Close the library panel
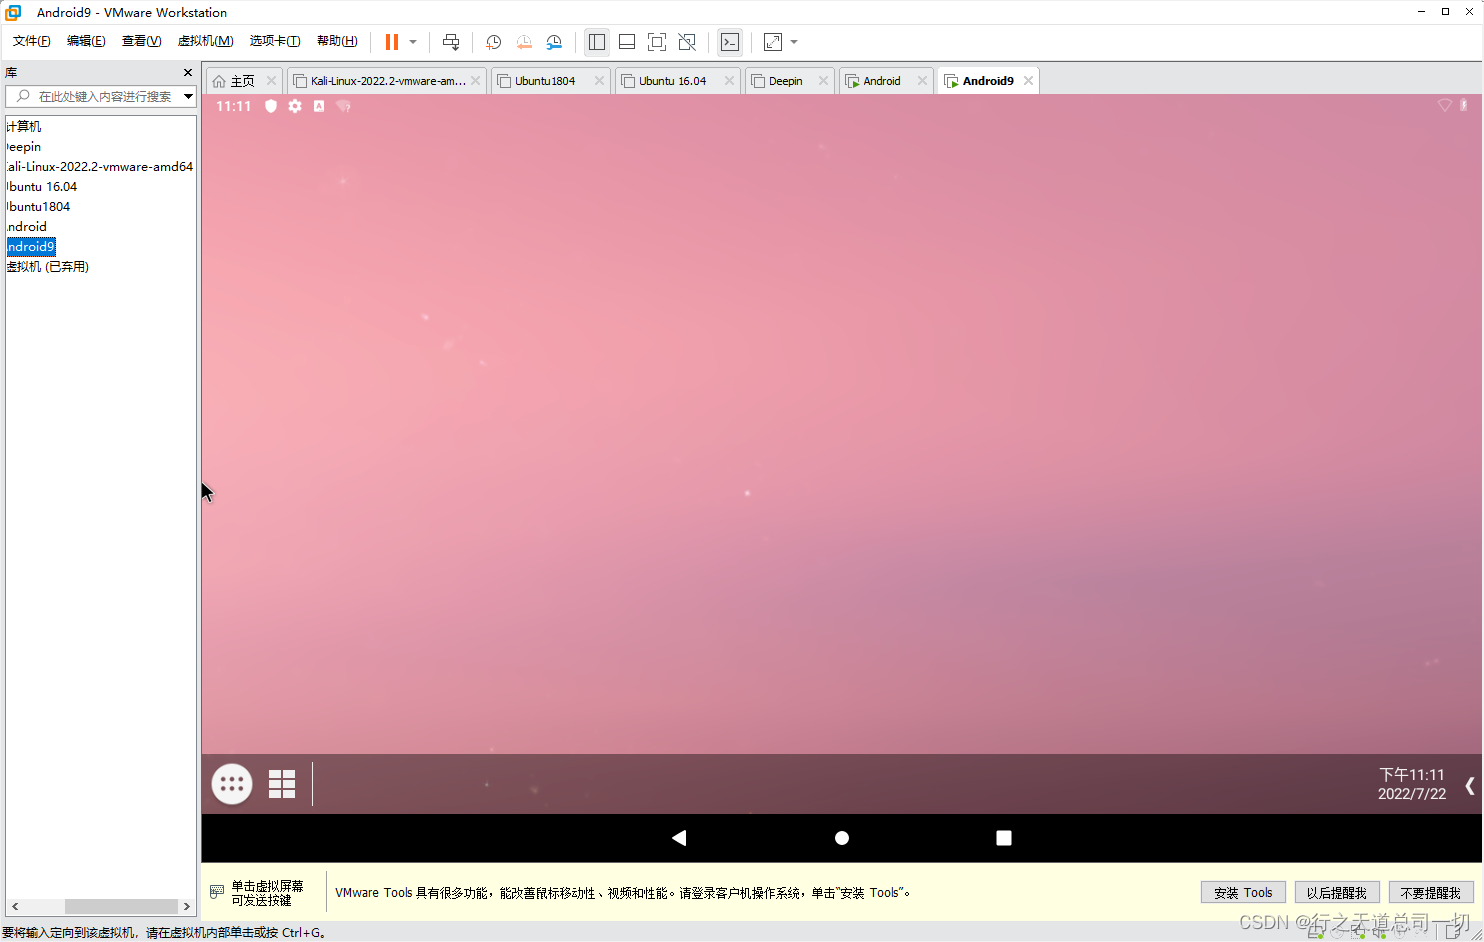Viewport: 1484px width, 942px height. (188, 73)
